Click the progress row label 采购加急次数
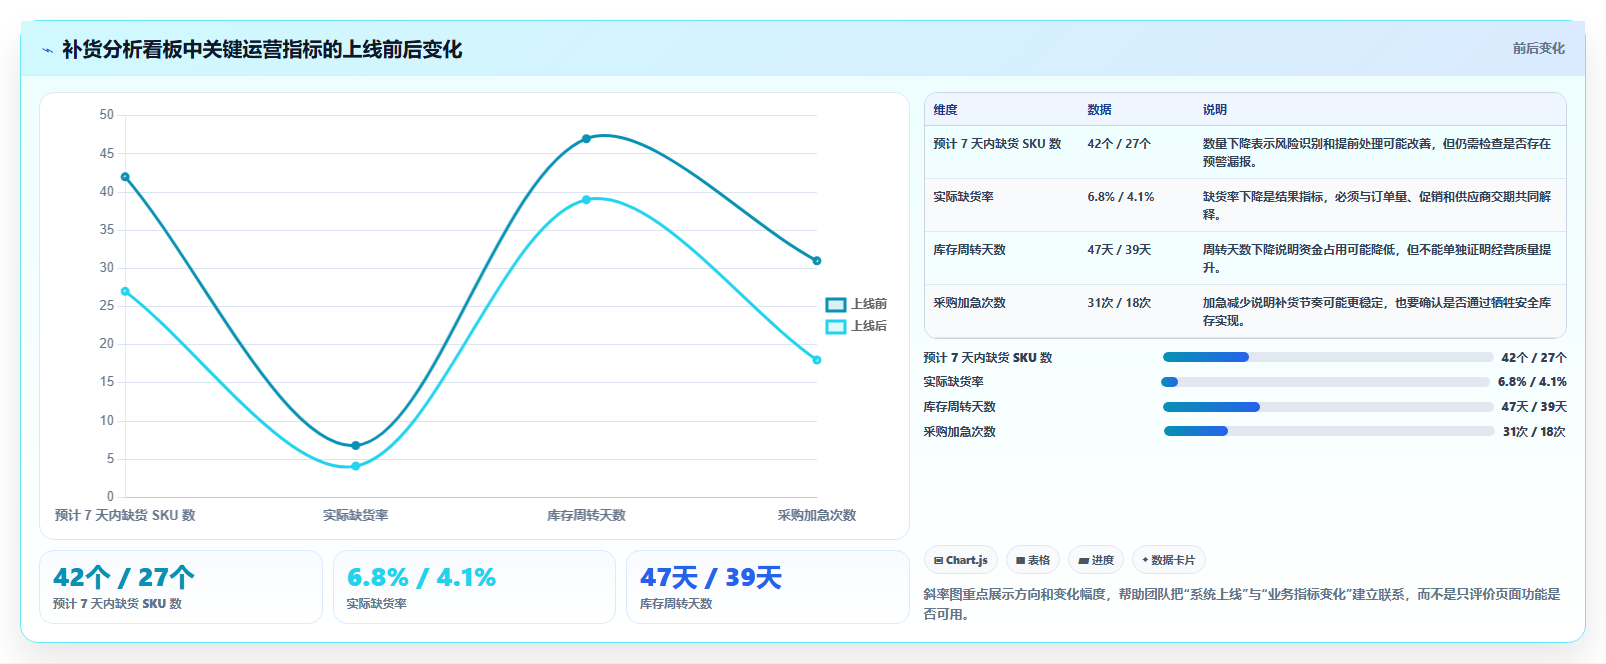 pos(959,432)
